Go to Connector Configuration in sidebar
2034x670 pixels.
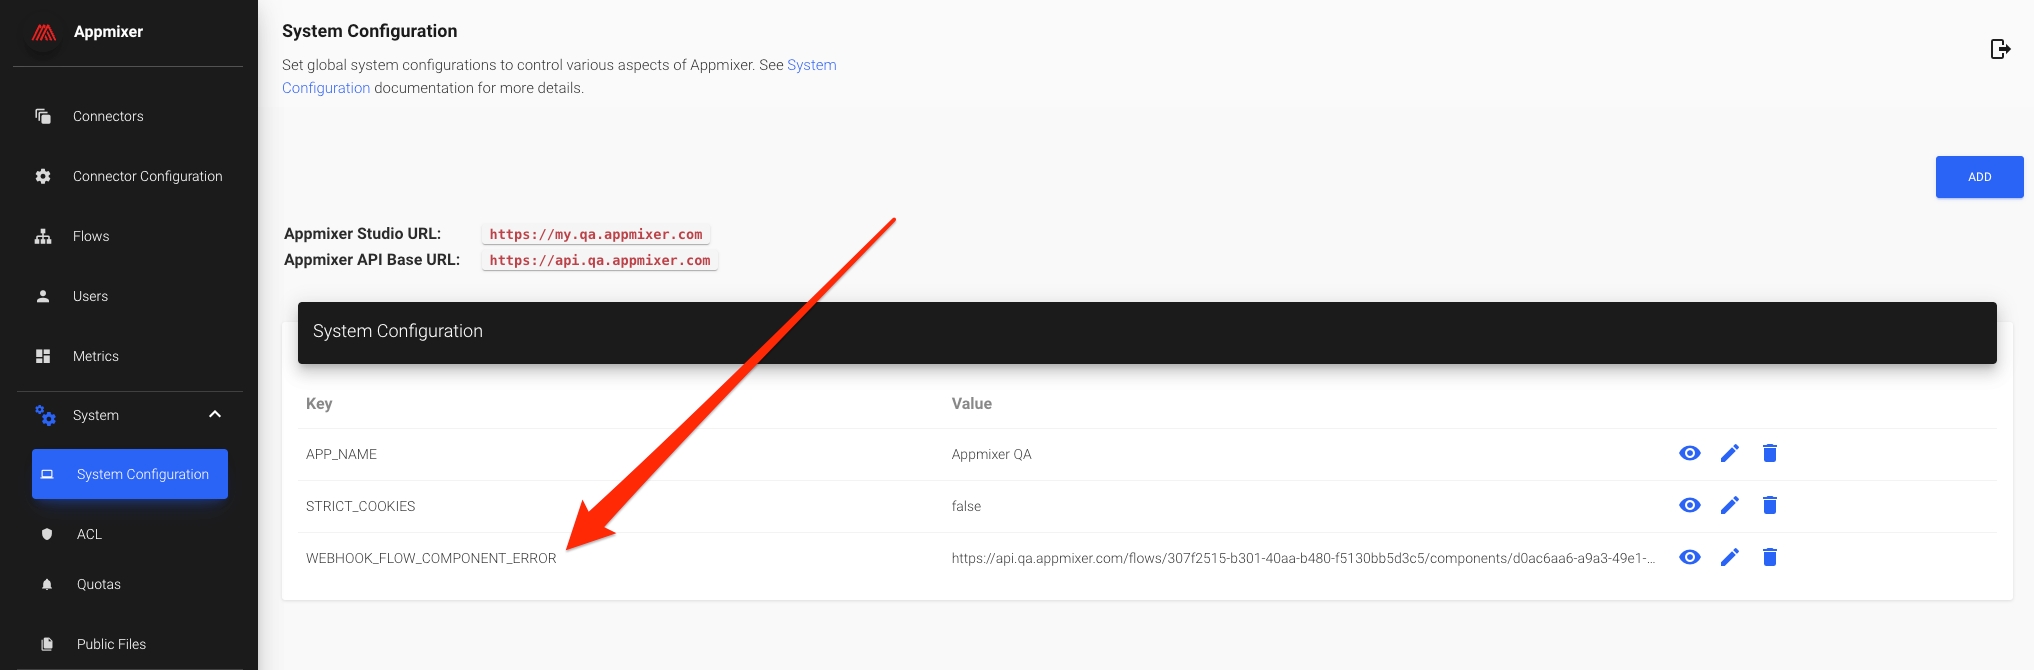coord(147,177)
